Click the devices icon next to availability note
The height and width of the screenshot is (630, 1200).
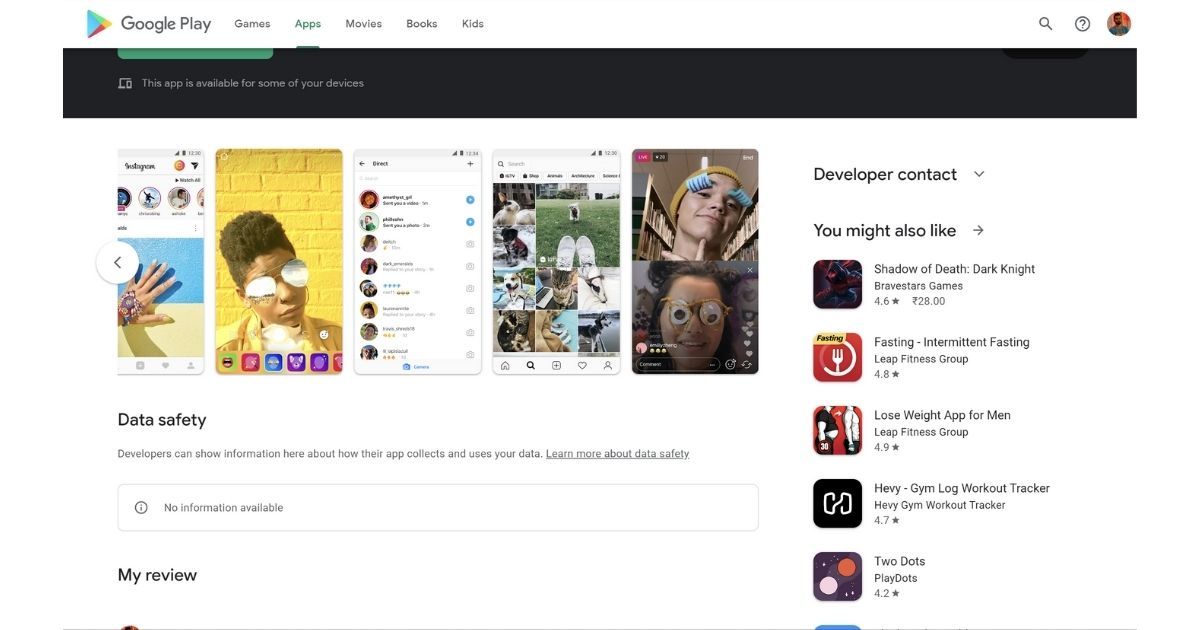[125, 83]
